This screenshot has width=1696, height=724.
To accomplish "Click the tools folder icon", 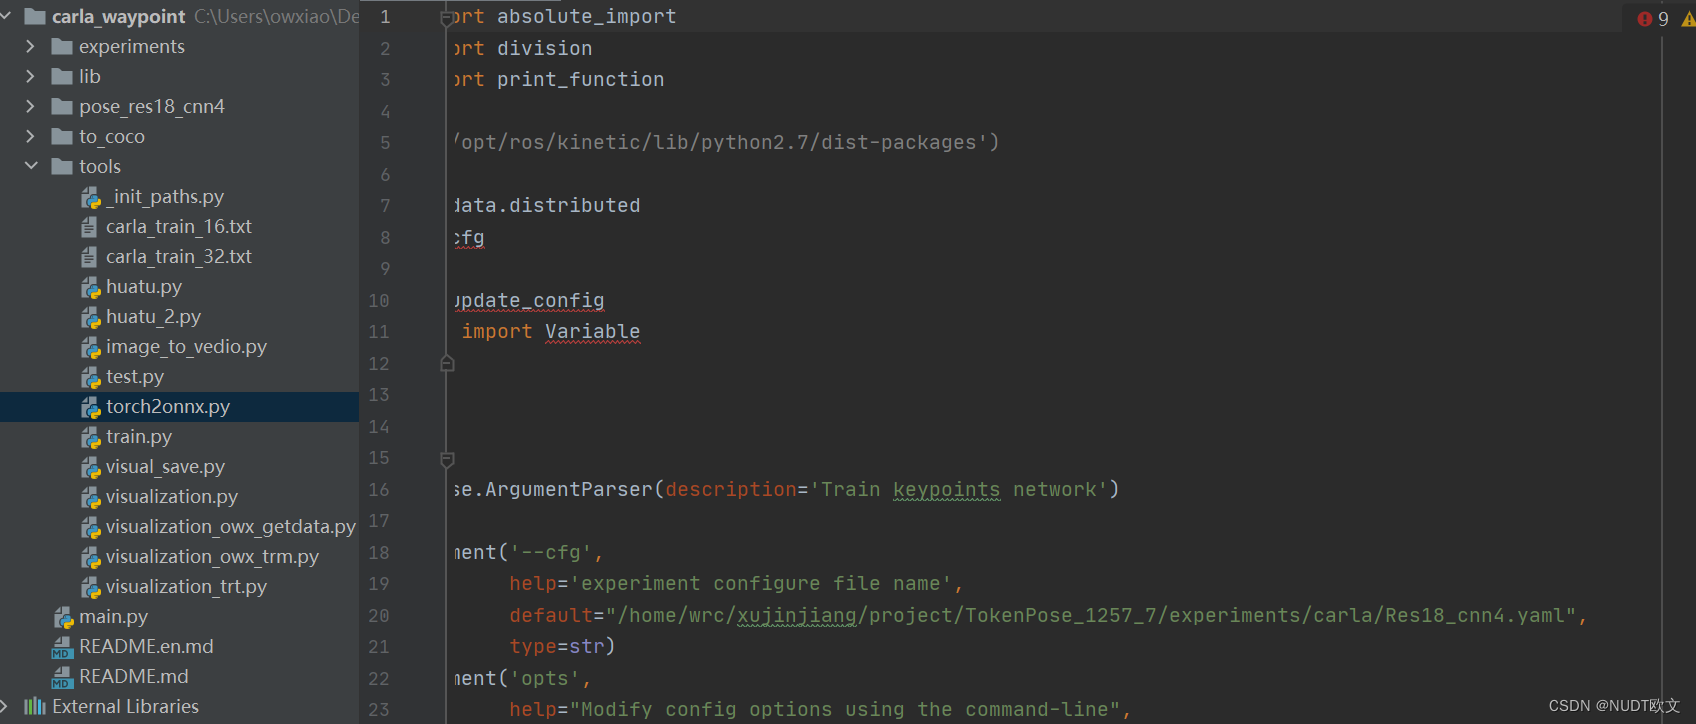I will pyautogui.click(x=62, y=166).
